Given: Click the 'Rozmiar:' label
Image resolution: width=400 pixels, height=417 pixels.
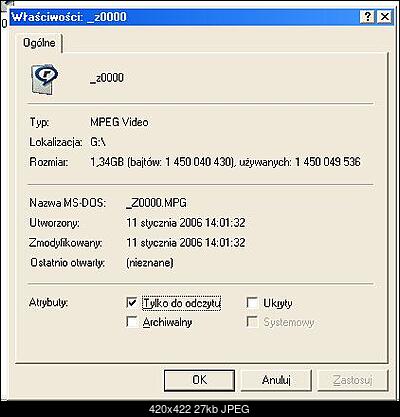Looking at the screenshot, I should coord(49,162).
